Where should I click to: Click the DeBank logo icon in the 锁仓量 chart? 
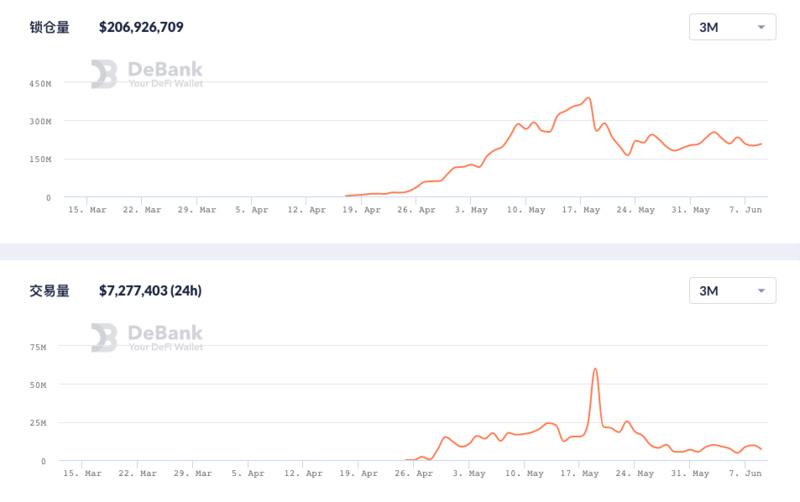104,74
